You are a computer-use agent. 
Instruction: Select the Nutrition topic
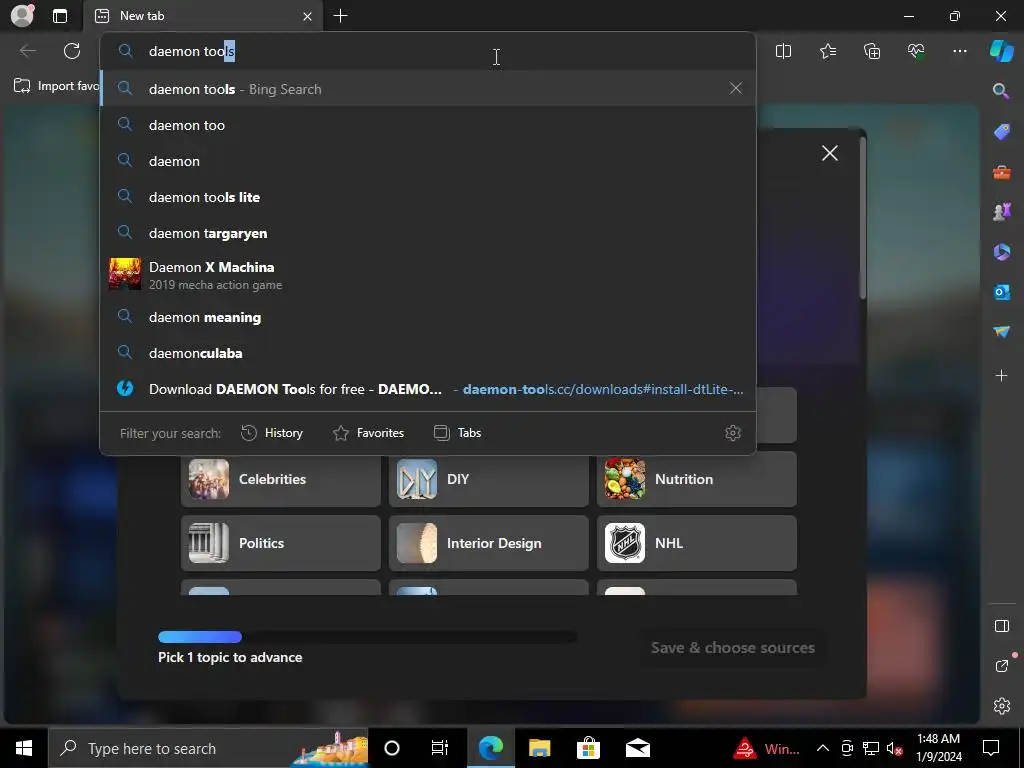697,479
